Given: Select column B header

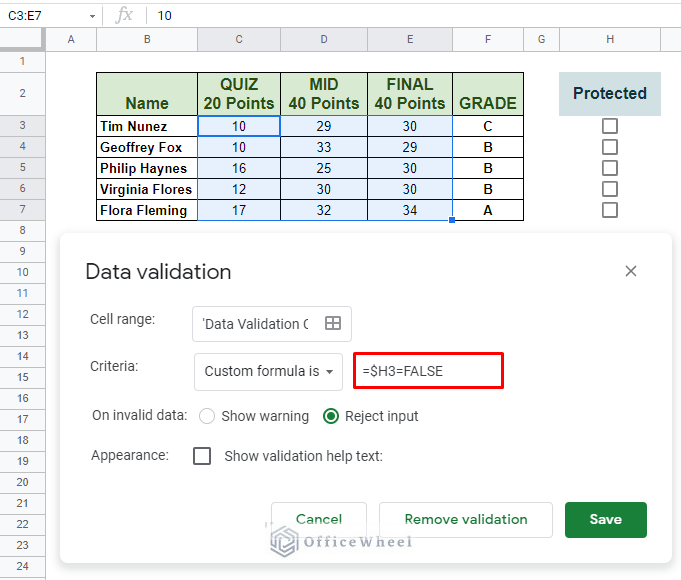Looking at the screenshot, I should 147,40.
